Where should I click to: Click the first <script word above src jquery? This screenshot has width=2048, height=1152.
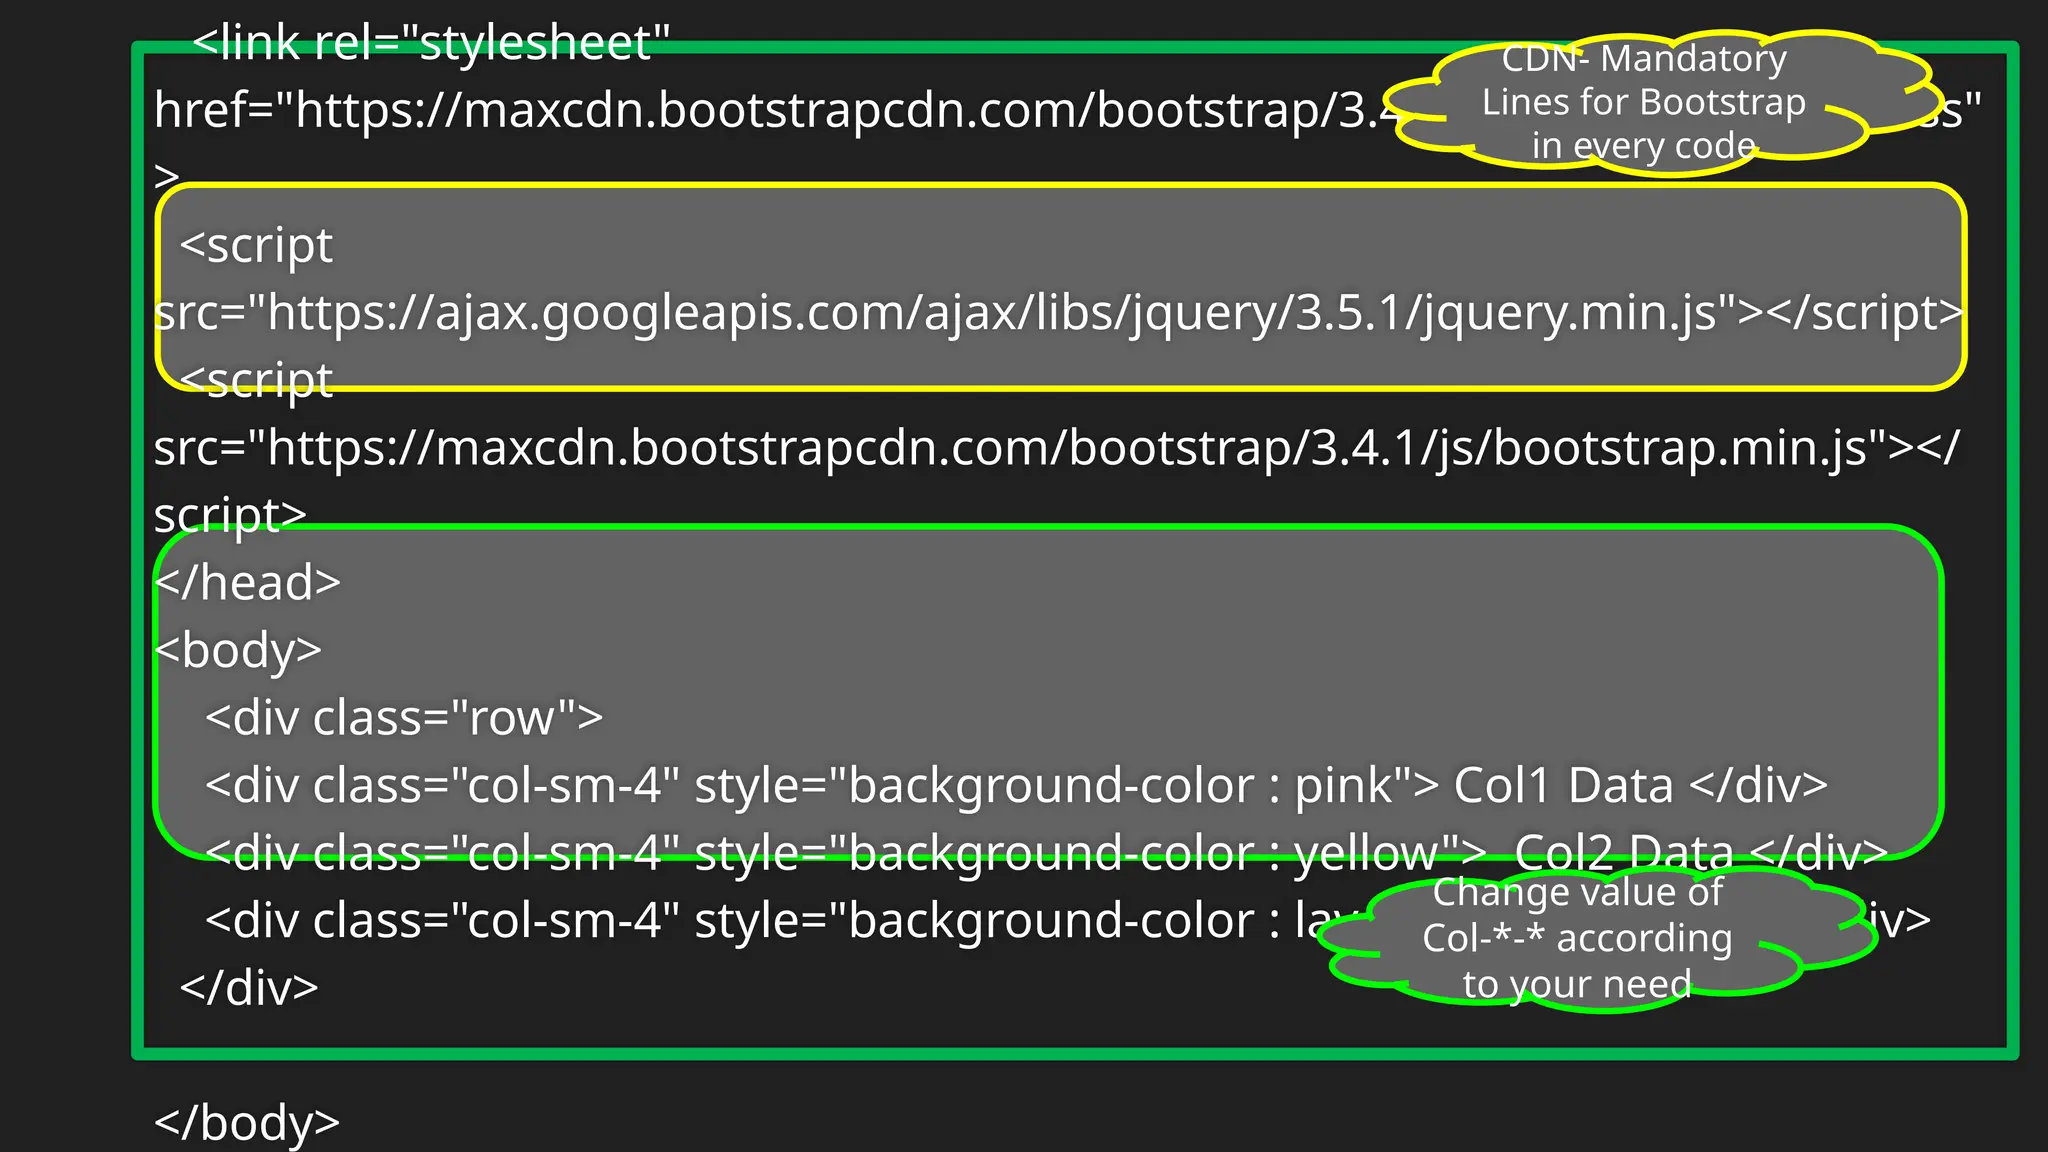[x=256, y=246]
